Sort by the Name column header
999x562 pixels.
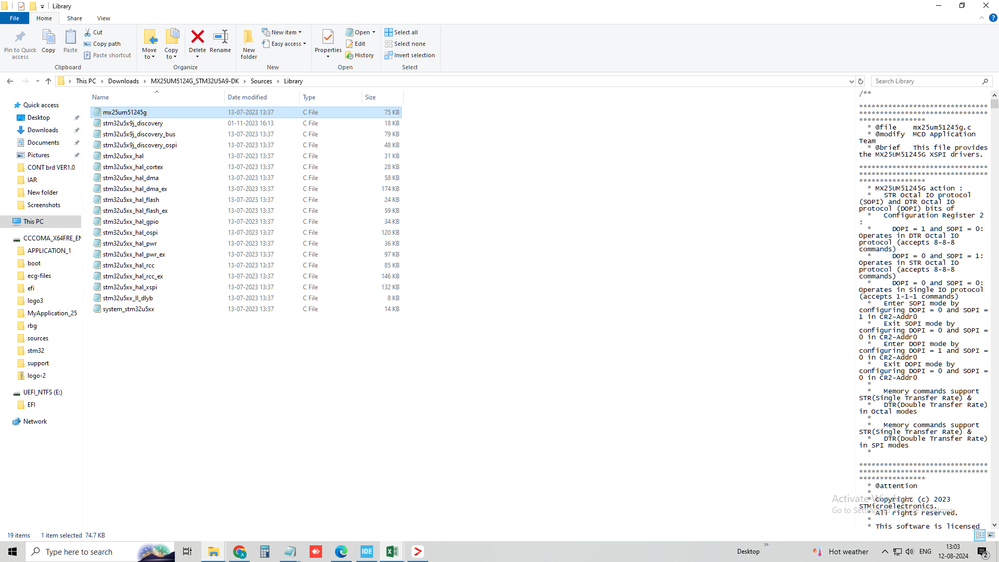point(157,97)
